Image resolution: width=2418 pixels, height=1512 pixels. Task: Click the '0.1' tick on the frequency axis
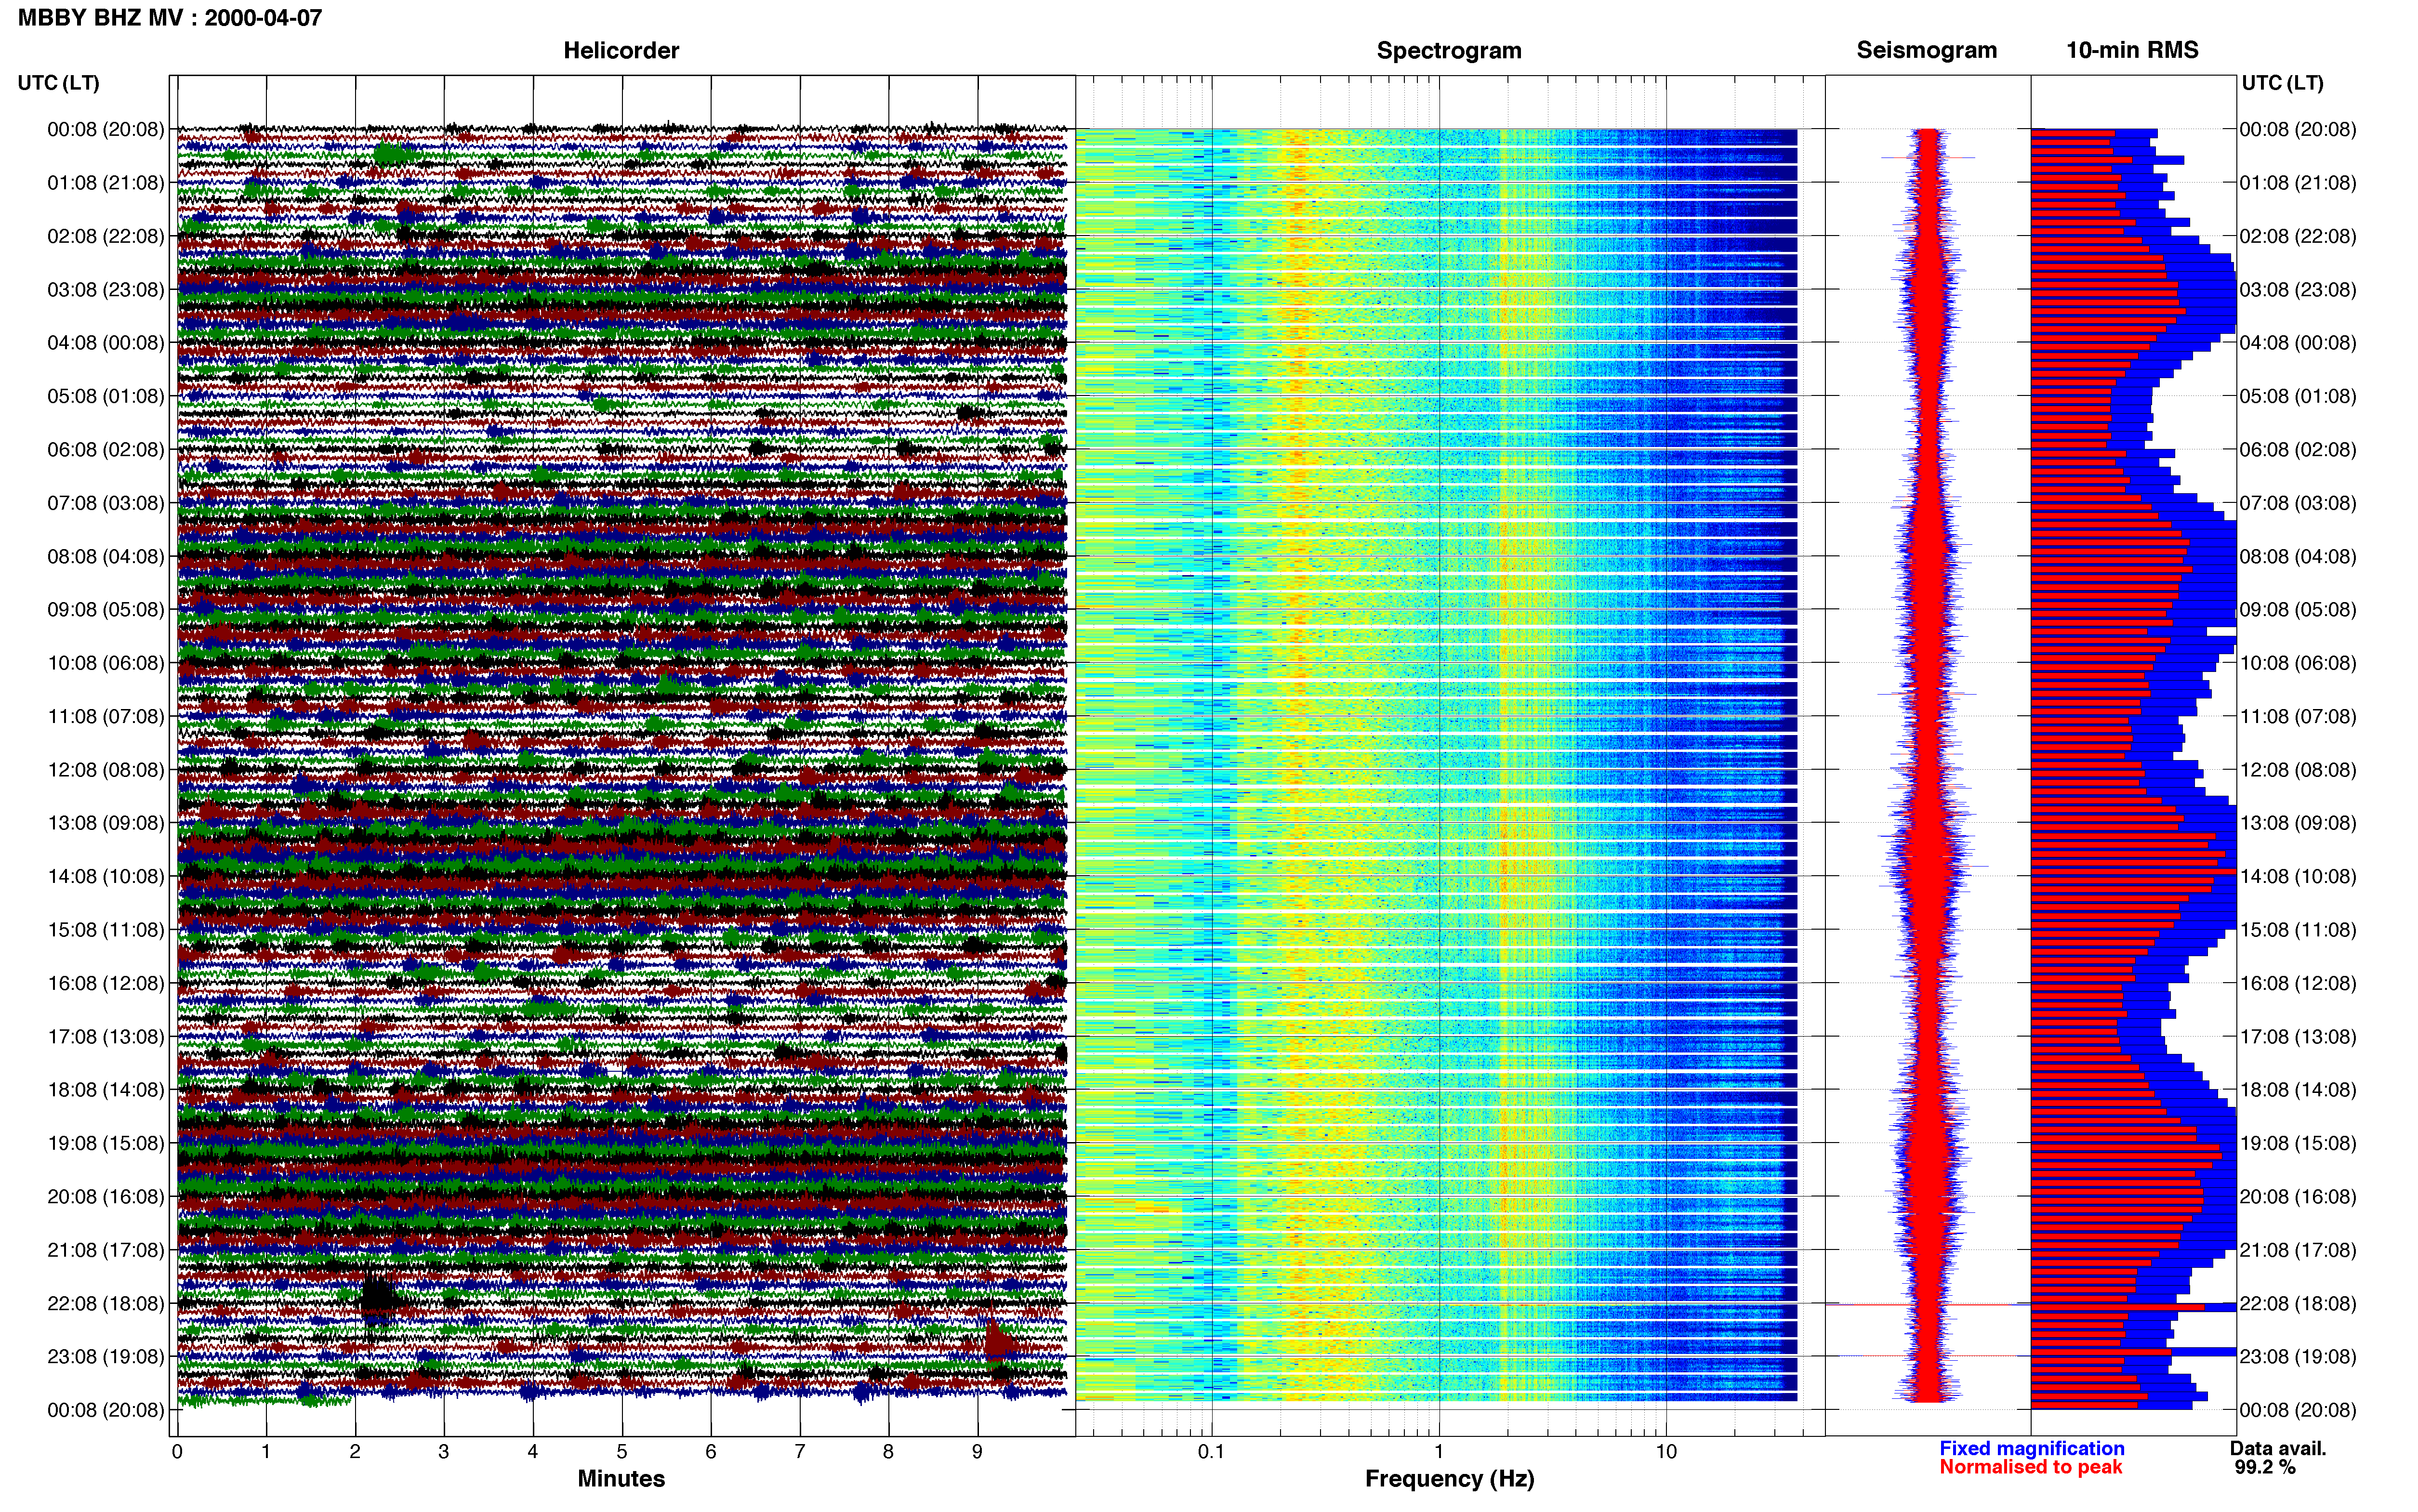click(x=1211, y=1452)
